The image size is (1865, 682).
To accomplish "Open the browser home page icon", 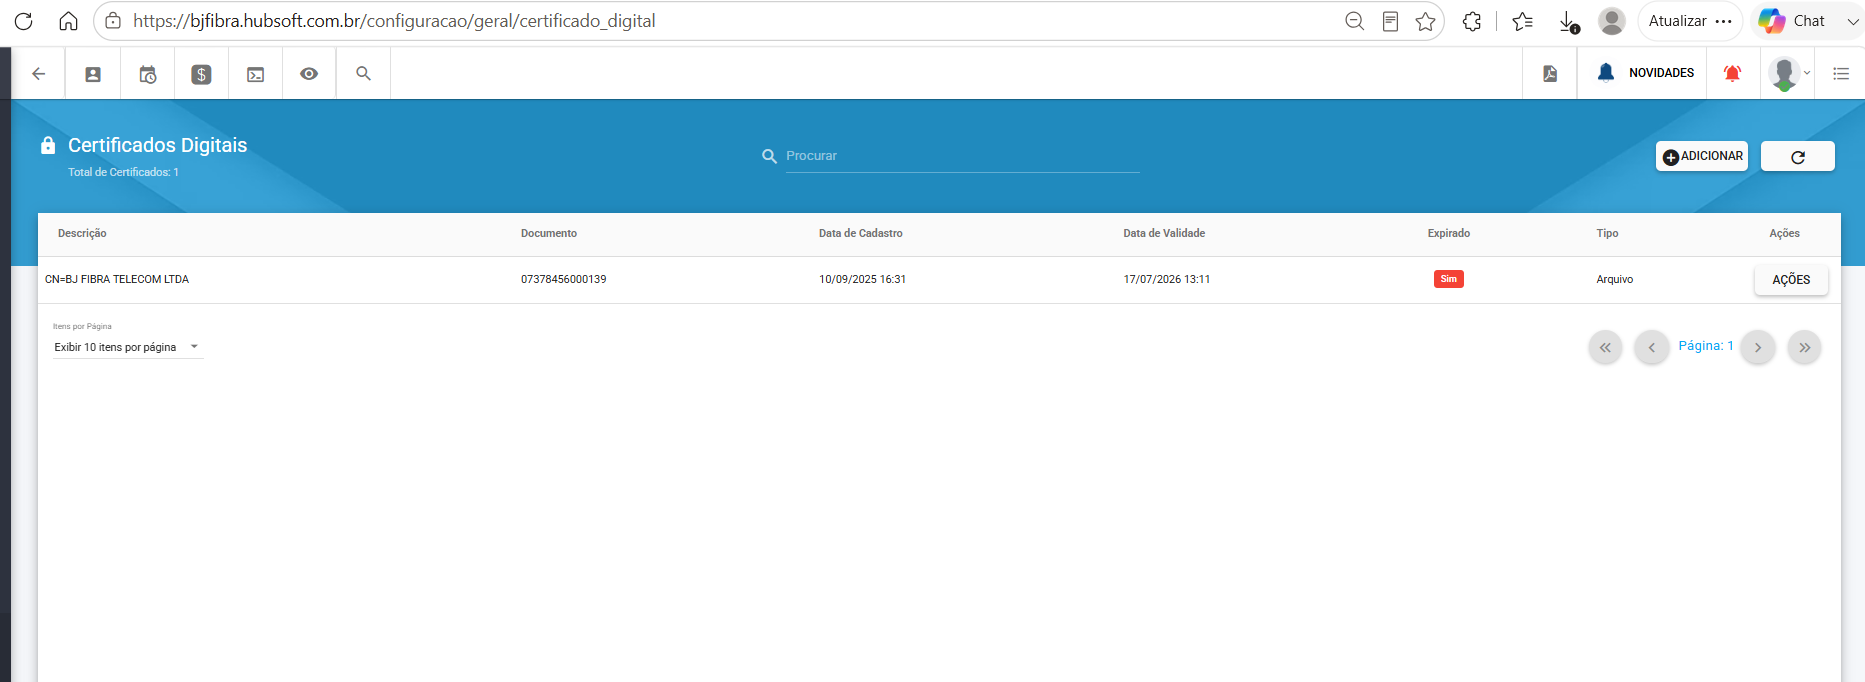I will [x=68, y=21].
